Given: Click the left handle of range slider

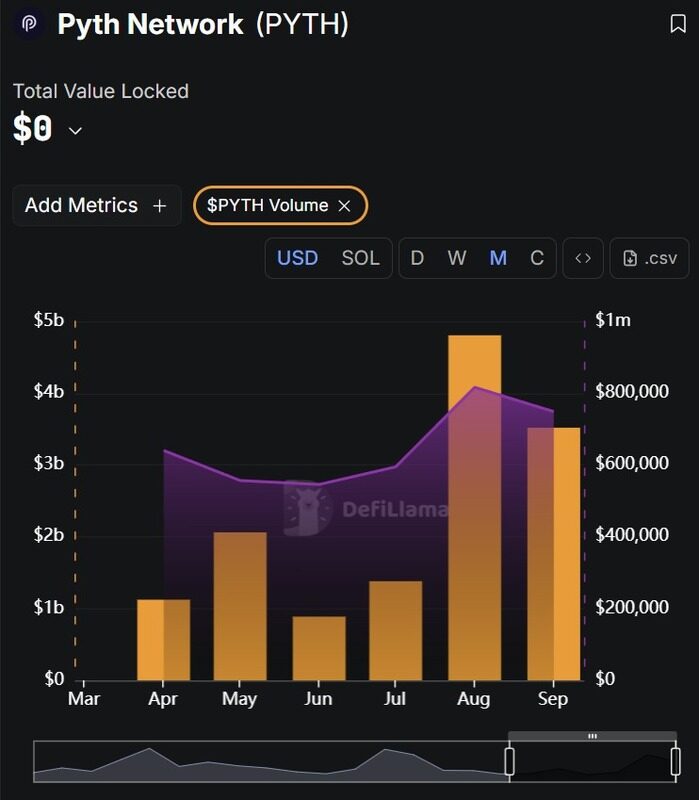Looking at the screenshot, I should (509, 762).
